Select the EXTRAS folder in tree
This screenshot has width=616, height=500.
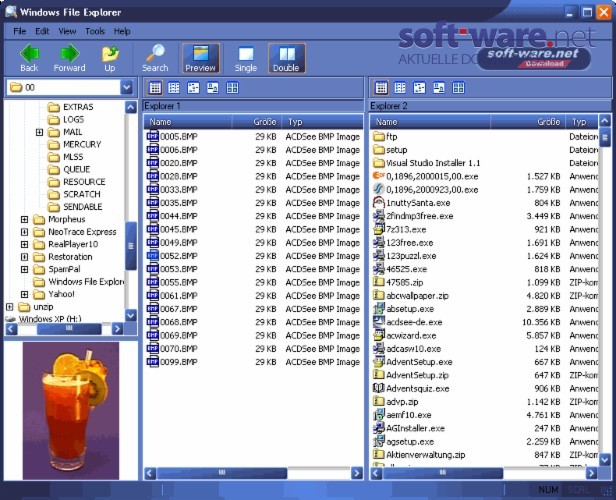coord(71,107)
